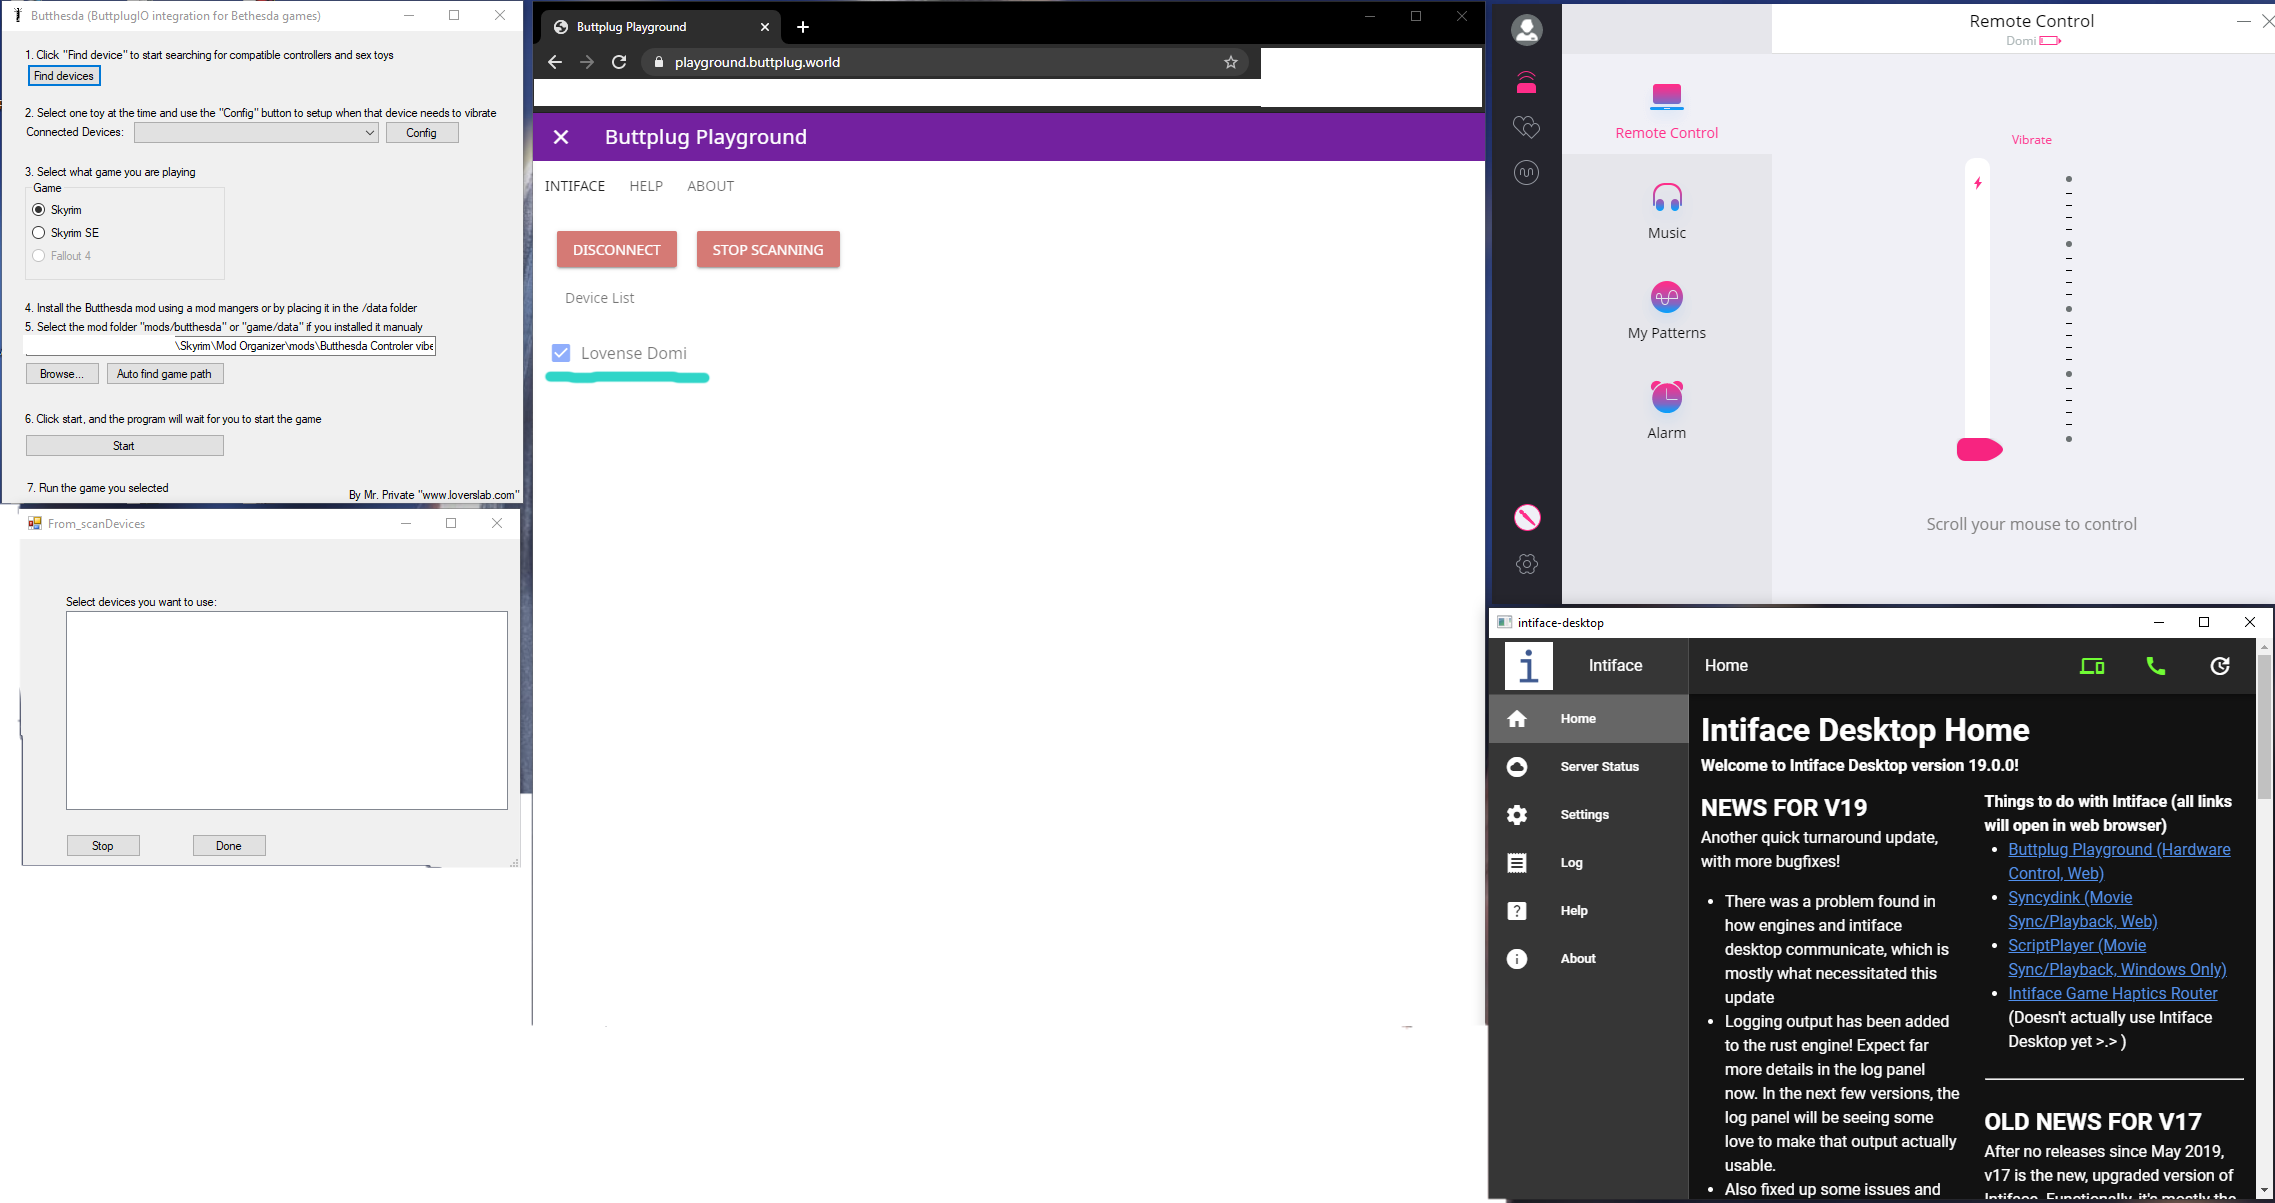Click the DISCONNECT button
The width and height of the screenshot is (2275, 1203).
point(617,250)
